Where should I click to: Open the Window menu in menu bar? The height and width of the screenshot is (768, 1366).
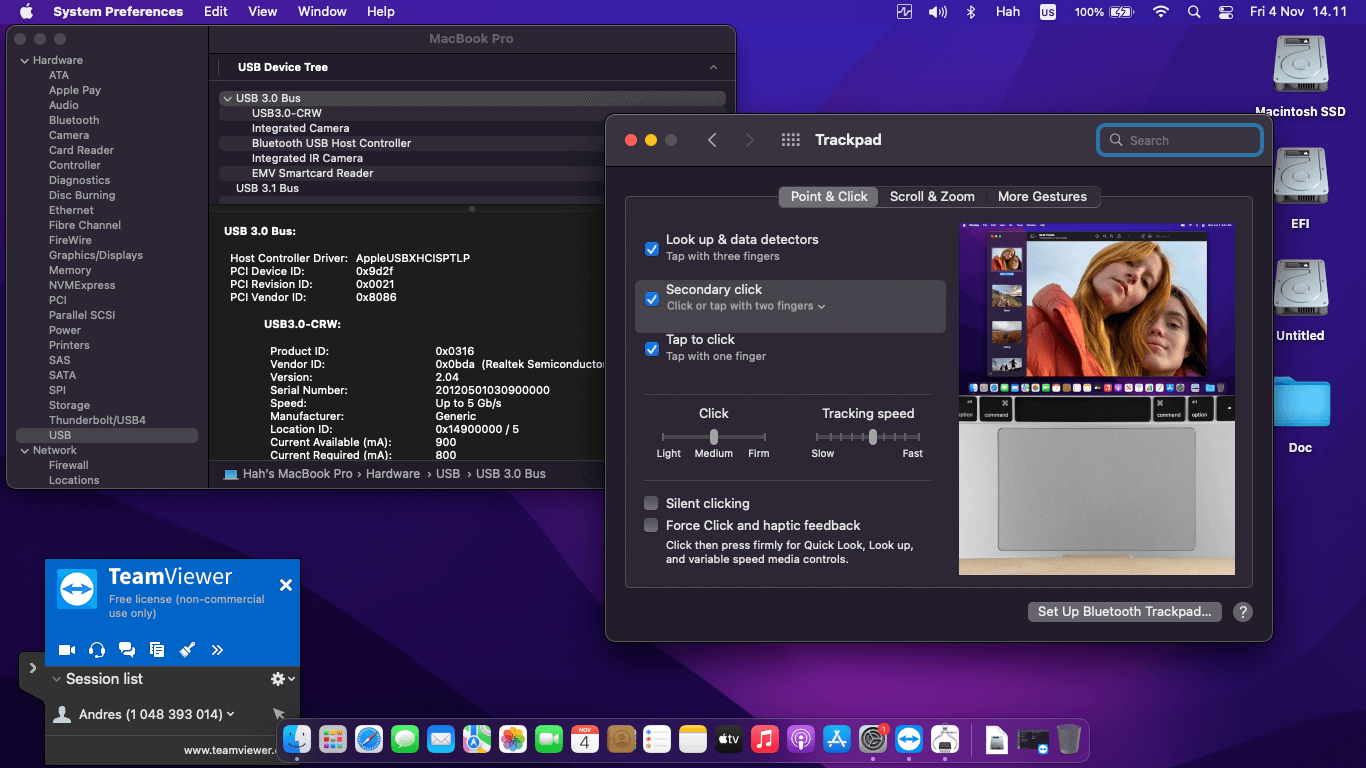322,12
